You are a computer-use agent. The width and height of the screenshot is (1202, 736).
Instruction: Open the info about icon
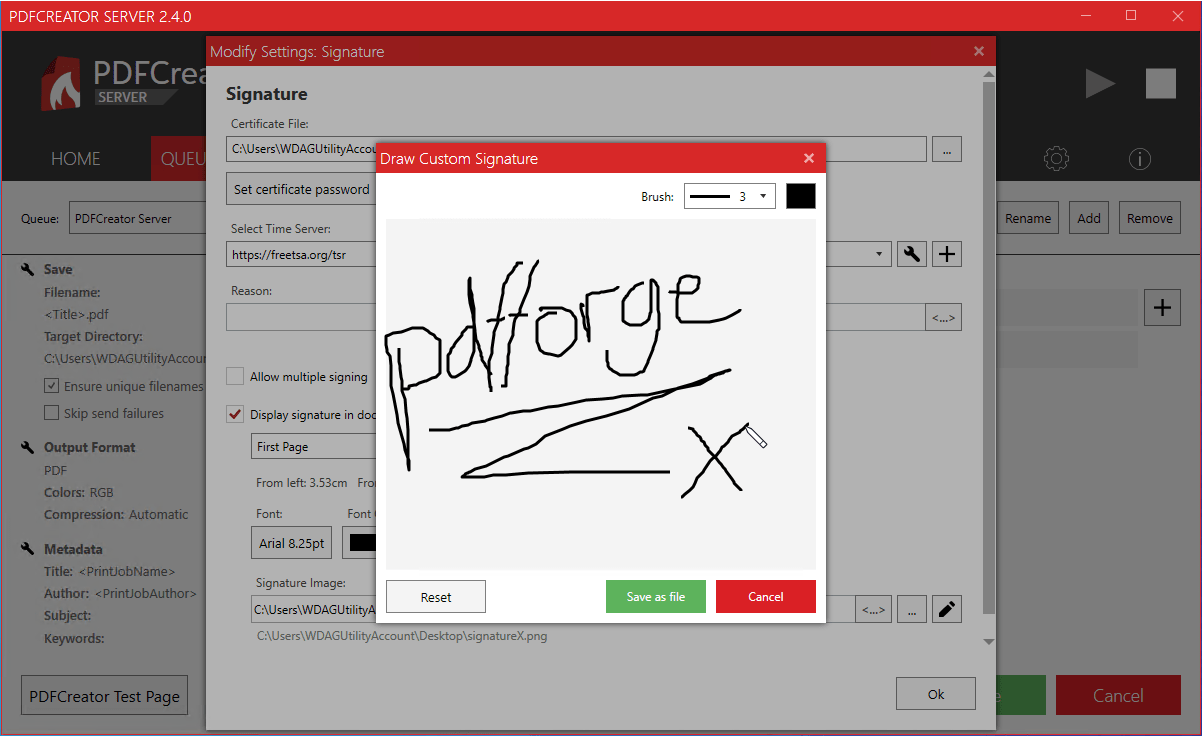click(1140, 159)
